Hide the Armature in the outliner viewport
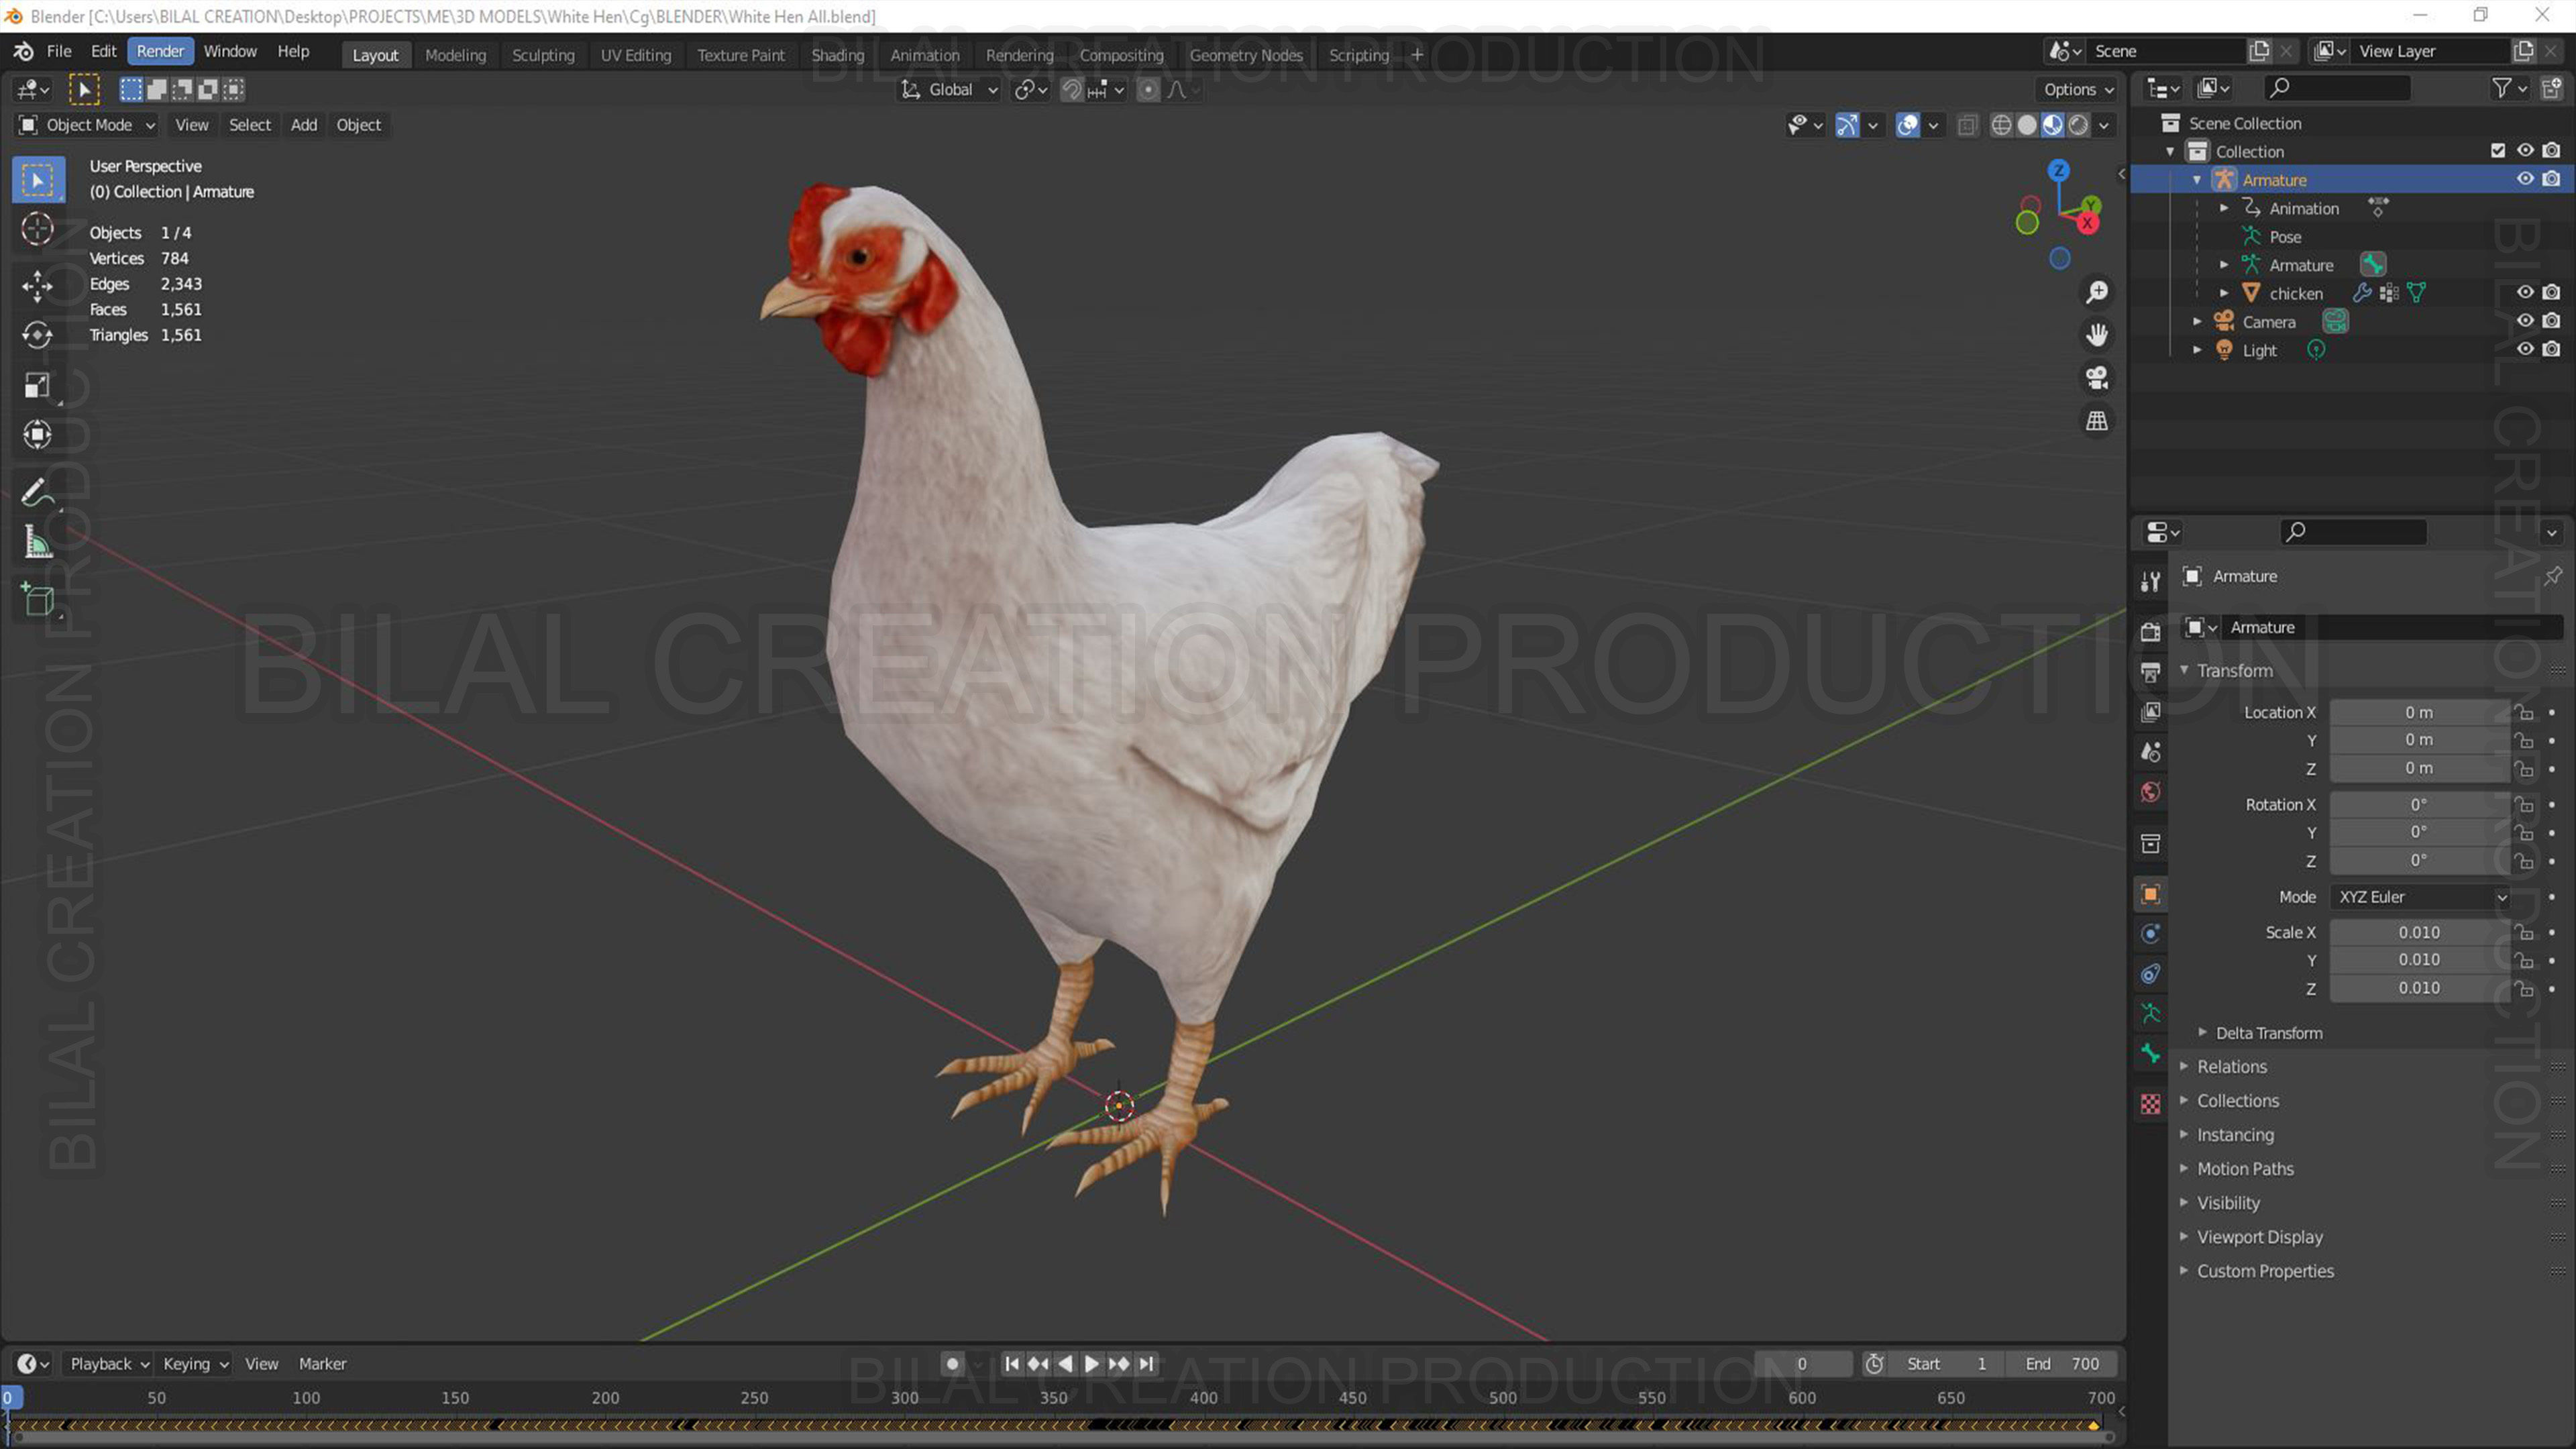The image size is (2576, 1449). click(2525, 179)
